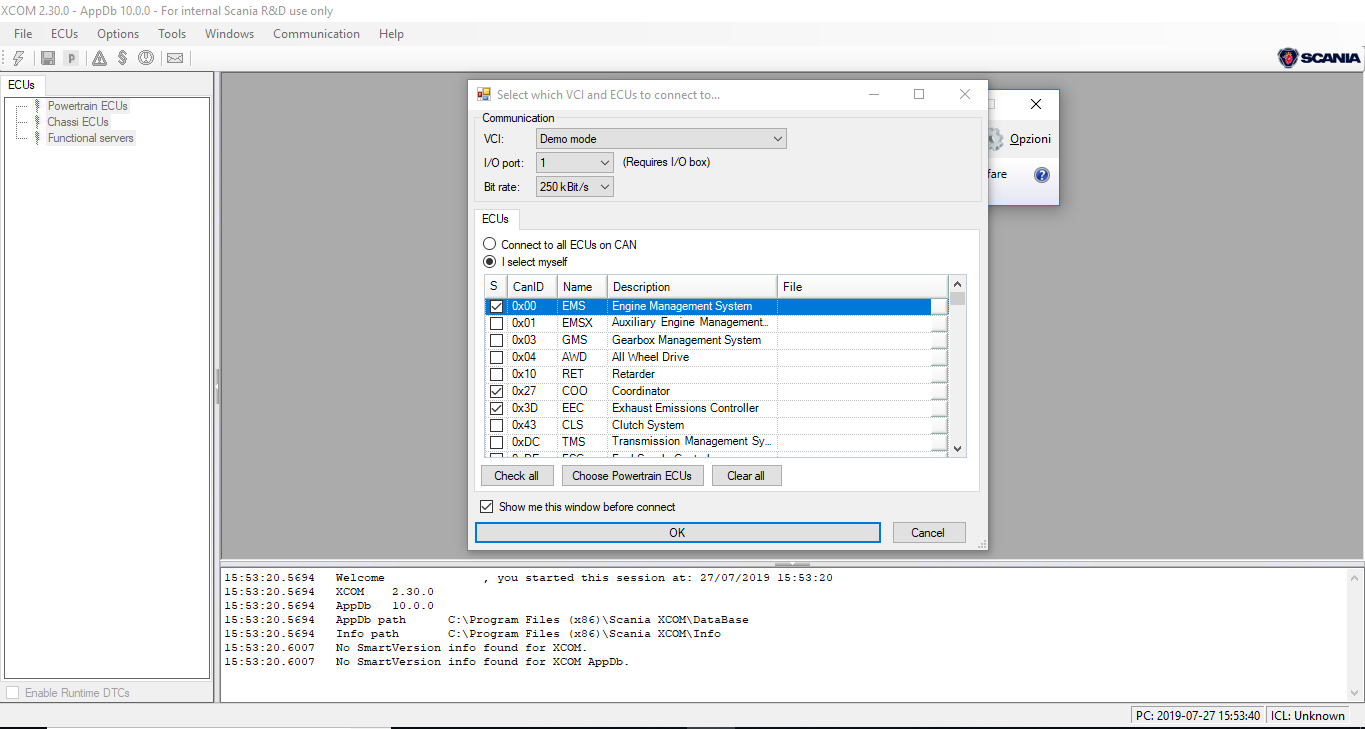Click Choose Powertrain ECUs button

click(x=632, y=476)
